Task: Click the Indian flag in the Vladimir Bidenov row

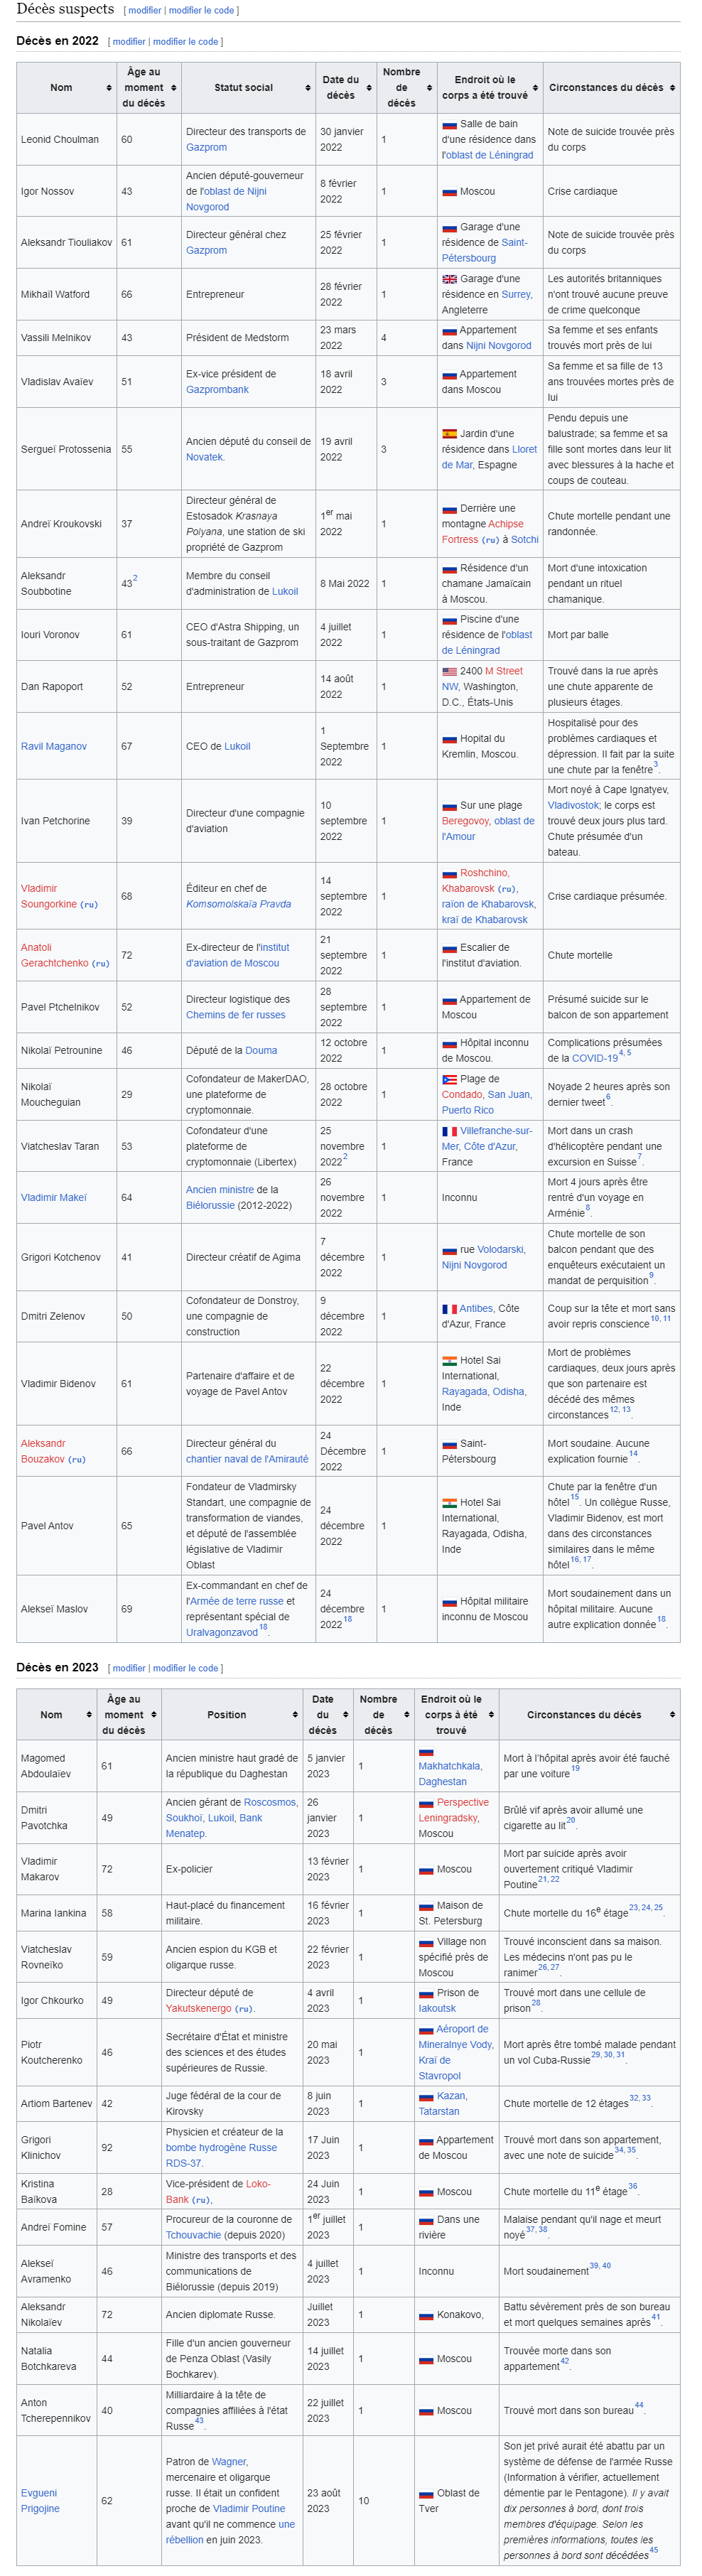Action: (x=449, y=1360)
